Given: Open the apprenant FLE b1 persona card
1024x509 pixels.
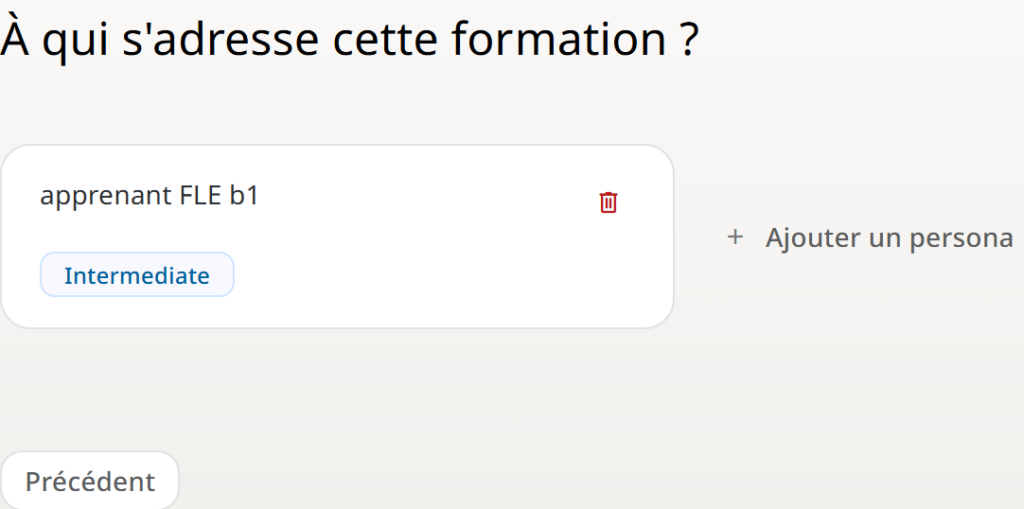Looking at the screenshot, I should [400, 240].
